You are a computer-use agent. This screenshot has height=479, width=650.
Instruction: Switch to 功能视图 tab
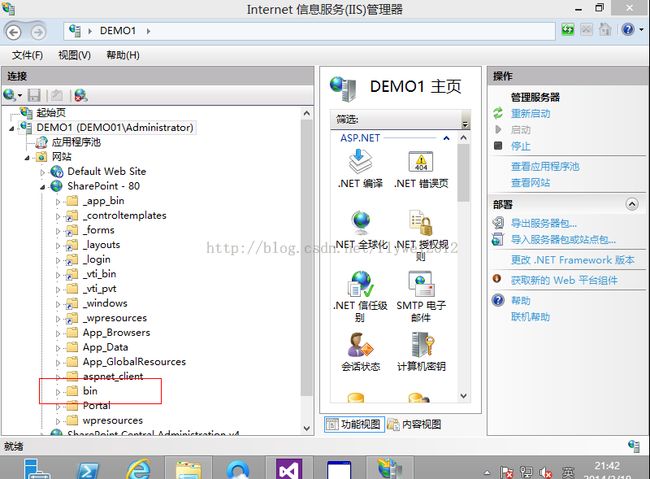[354, 424]
